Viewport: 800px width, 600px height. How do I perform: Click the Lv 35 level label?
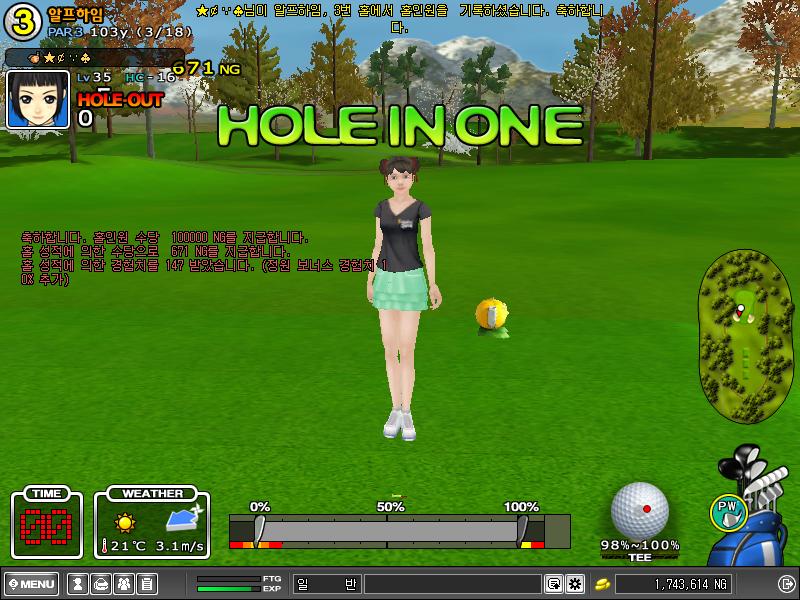tap(94, 78)
